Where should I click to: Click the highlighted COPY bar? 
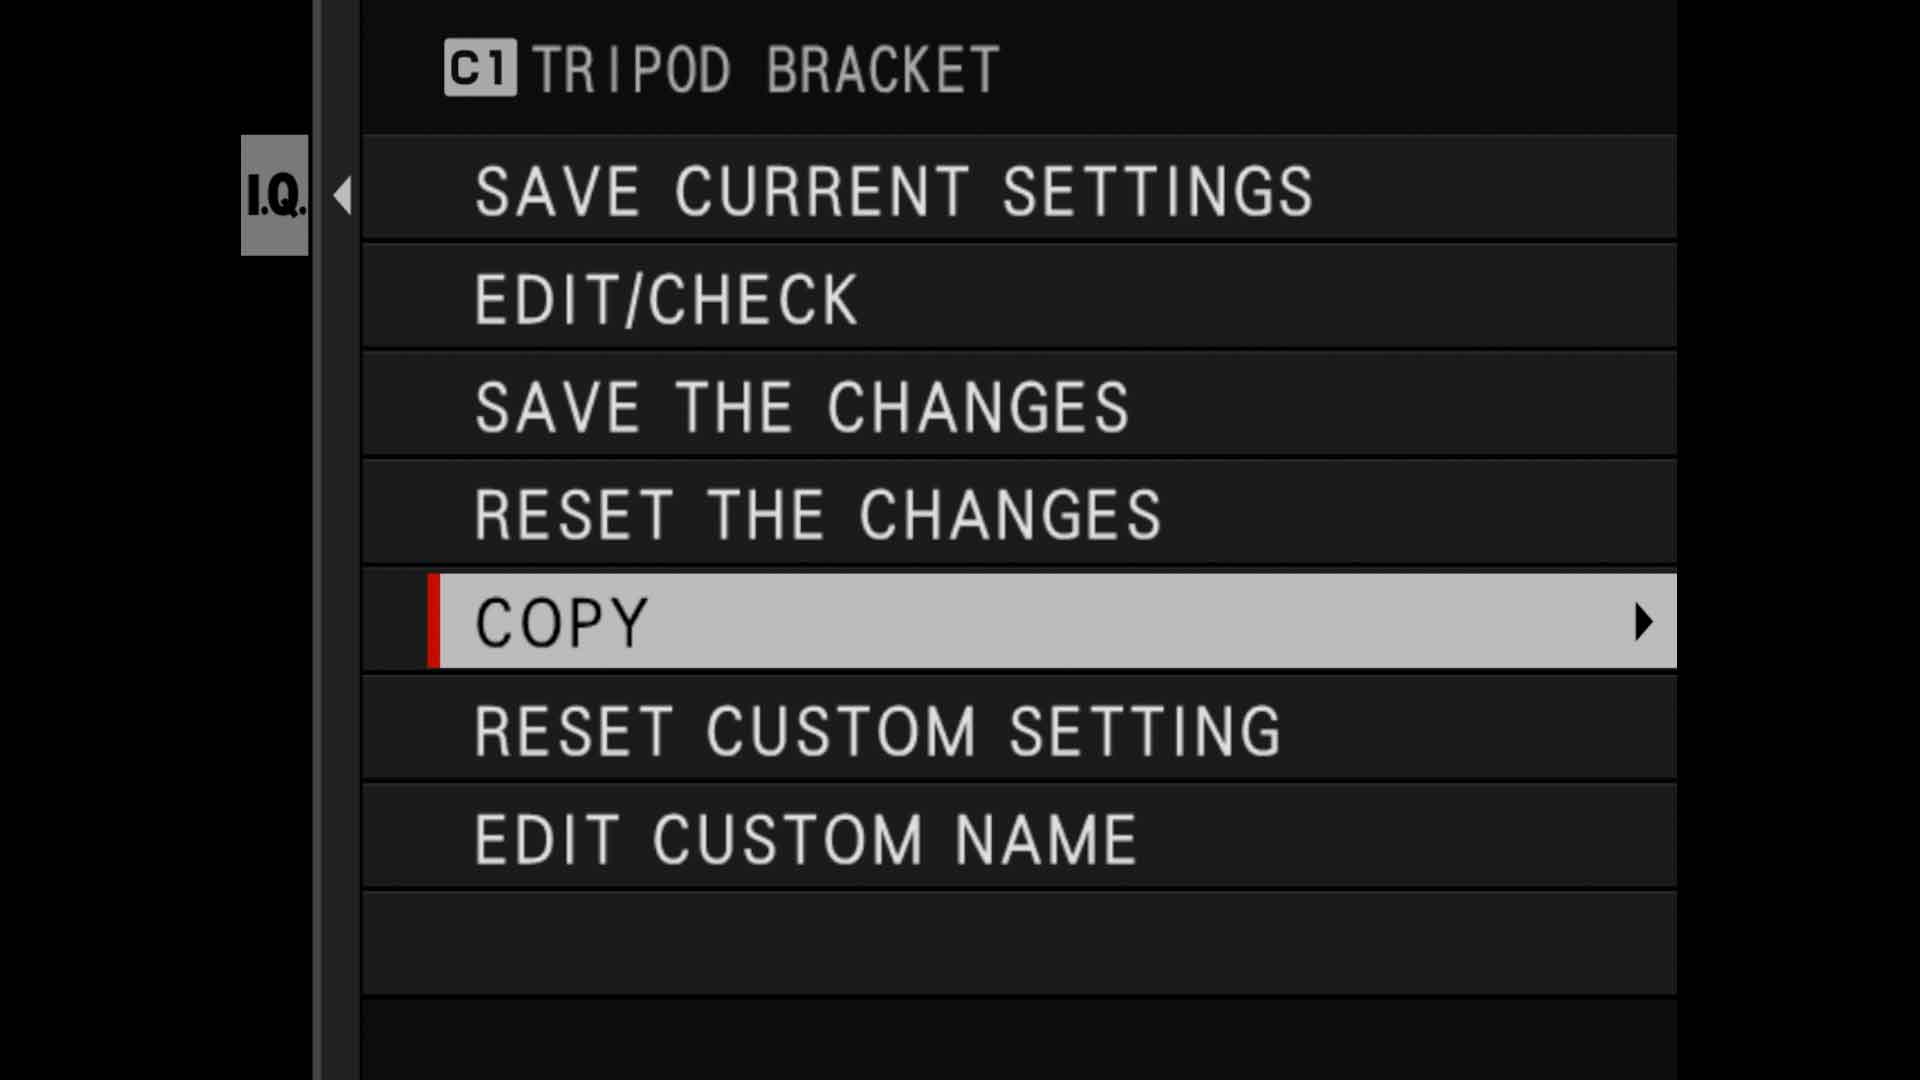(1000, 621)
